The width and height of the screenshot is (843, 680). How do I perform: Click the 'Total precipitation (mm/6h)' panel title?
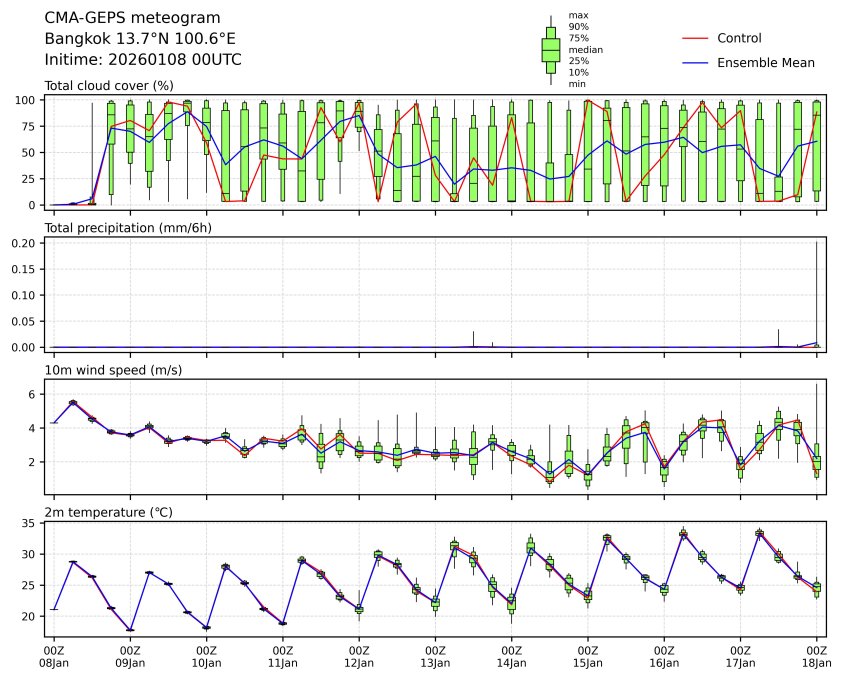tap(128, 228)
